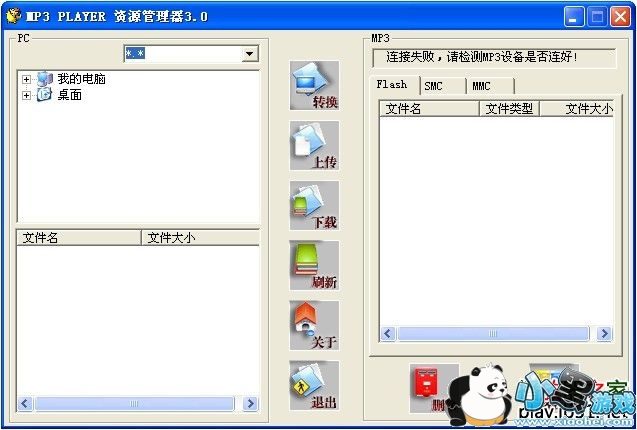Viewport: 637px width, 430px height.
Task: Click the 转换 convert icon button
Action: coord(314,85)
